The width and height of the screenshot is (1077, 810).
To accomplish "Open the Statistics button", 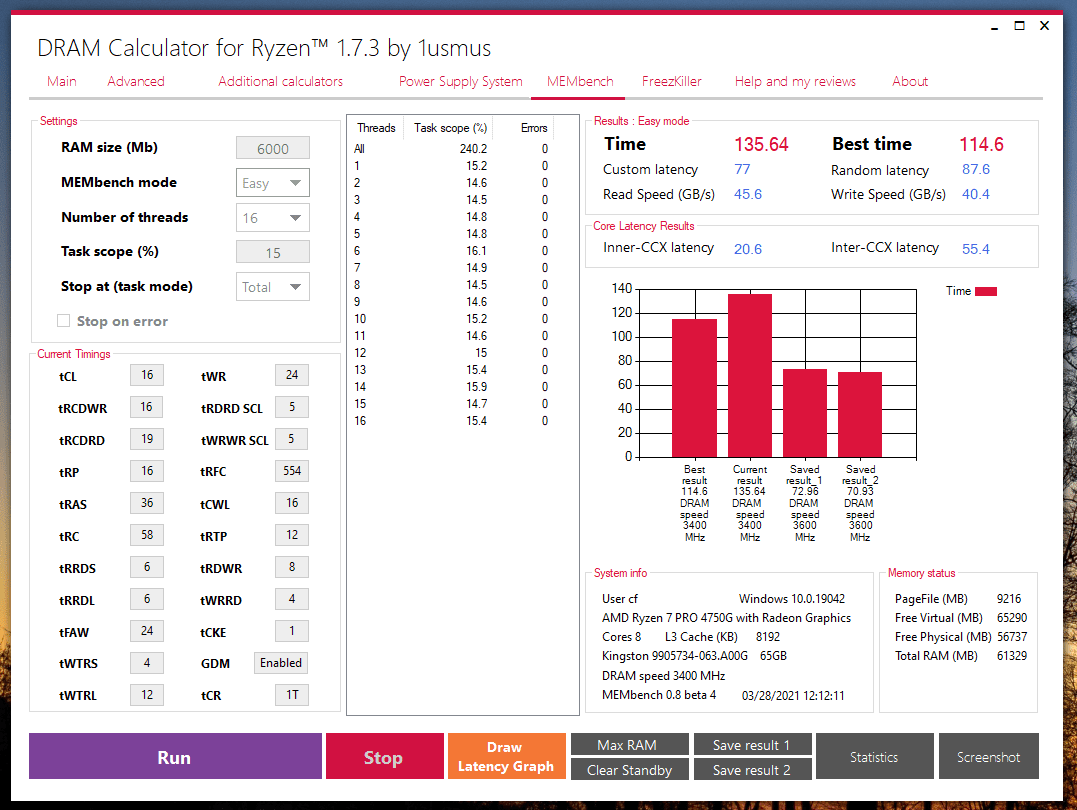I will [x=874, y=756].
